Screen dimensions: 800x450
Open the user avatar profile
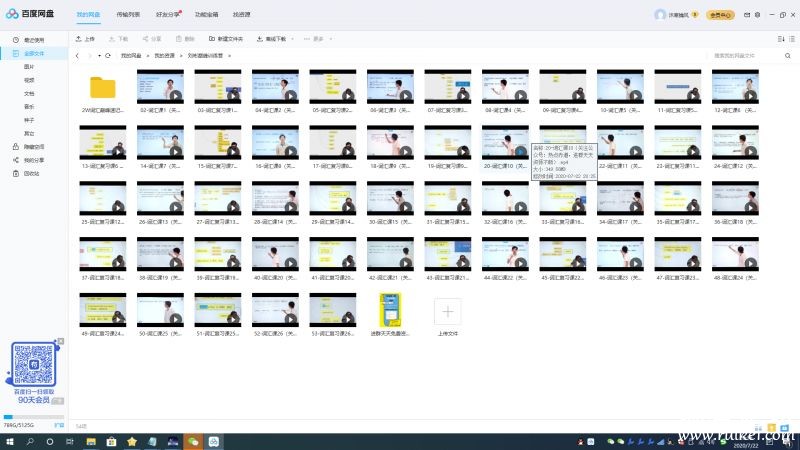(x=660, y=15)
